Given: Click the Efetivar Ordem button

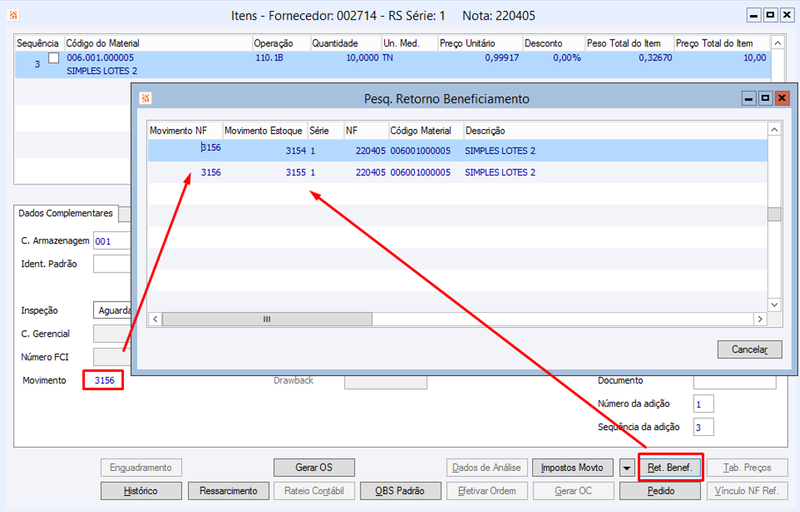Looking at the screenshot, I should pyautogui.click(x=486, y=491).
